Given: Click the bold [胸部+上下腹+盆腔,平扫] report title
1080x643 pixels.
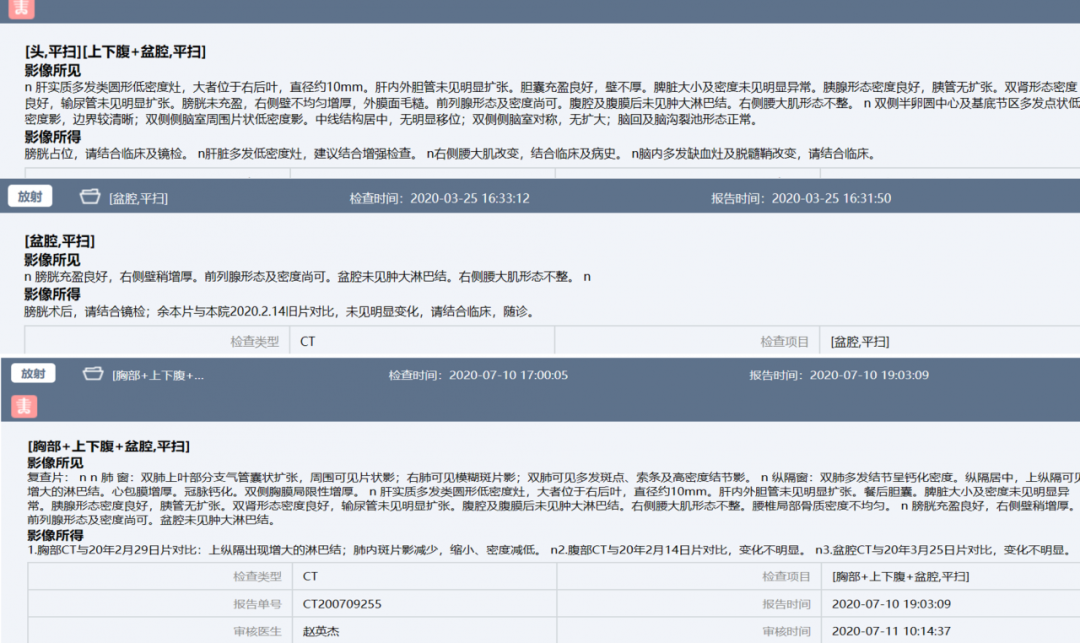Looking at the screenshot, I should click(x=109, y=446).
